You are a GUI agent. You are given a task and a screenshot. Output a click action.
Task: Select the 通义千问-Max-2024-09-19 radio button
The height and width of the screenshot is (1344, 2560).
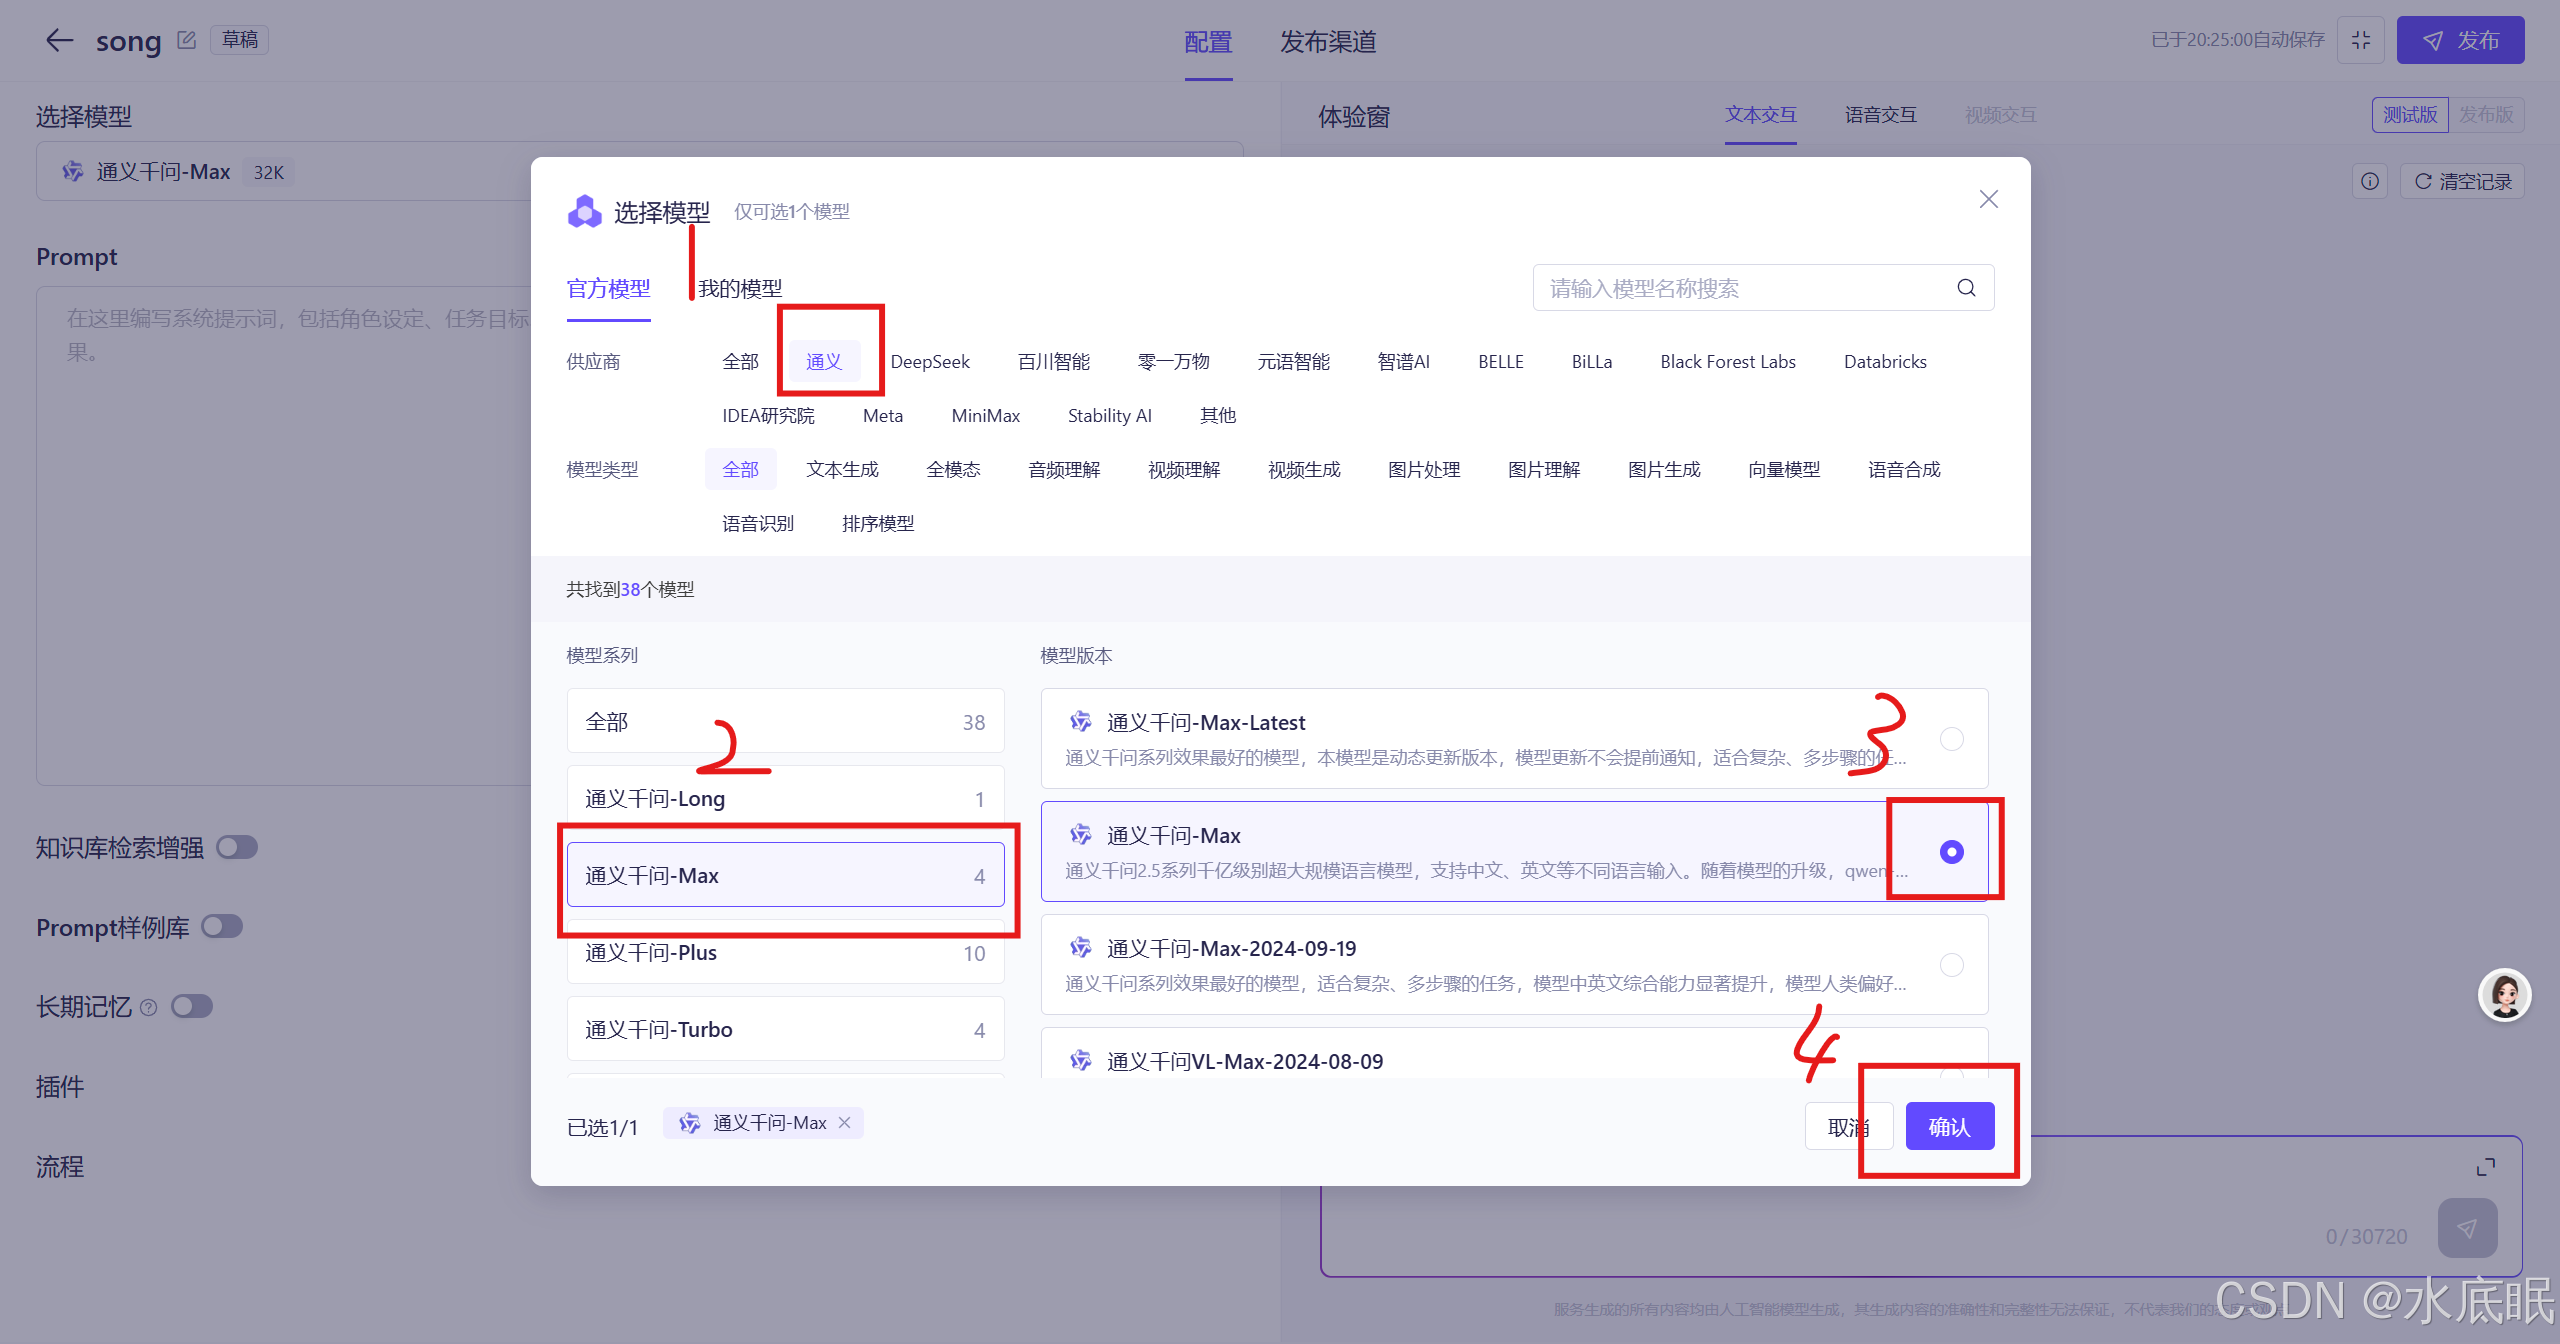1951,965
